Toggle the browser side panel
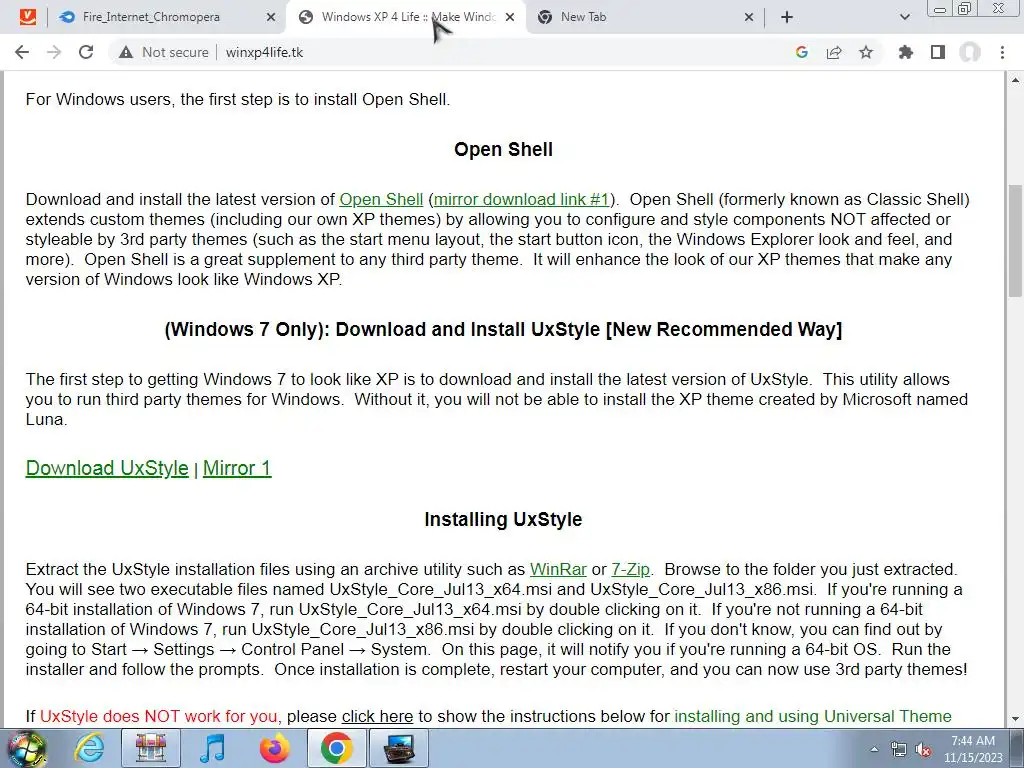Viewport: 1024px width, 768px height. point(938,52)
